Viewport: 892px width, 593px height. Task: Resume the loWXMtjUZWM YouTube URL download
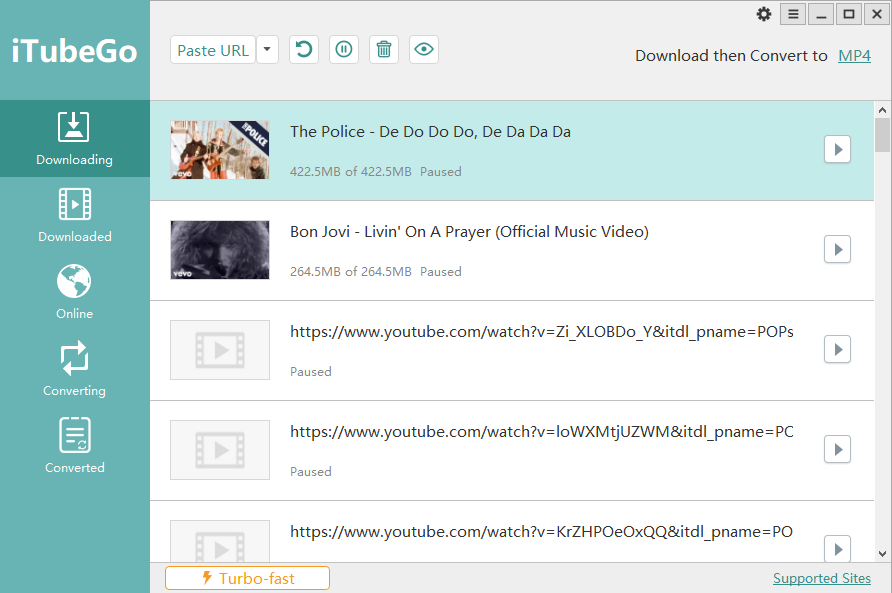[837, 450]
